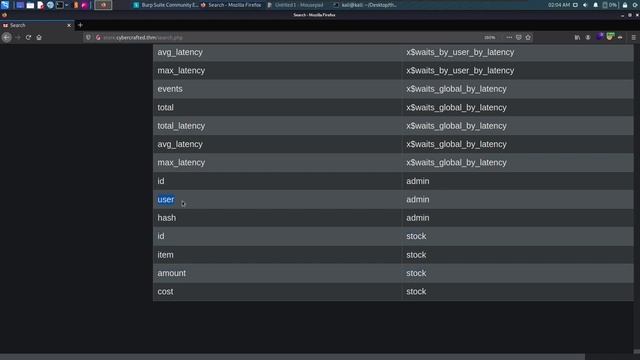Open a new tab with the plus button
The width and height of the screenshot is (640, 360).
(80, 25)
